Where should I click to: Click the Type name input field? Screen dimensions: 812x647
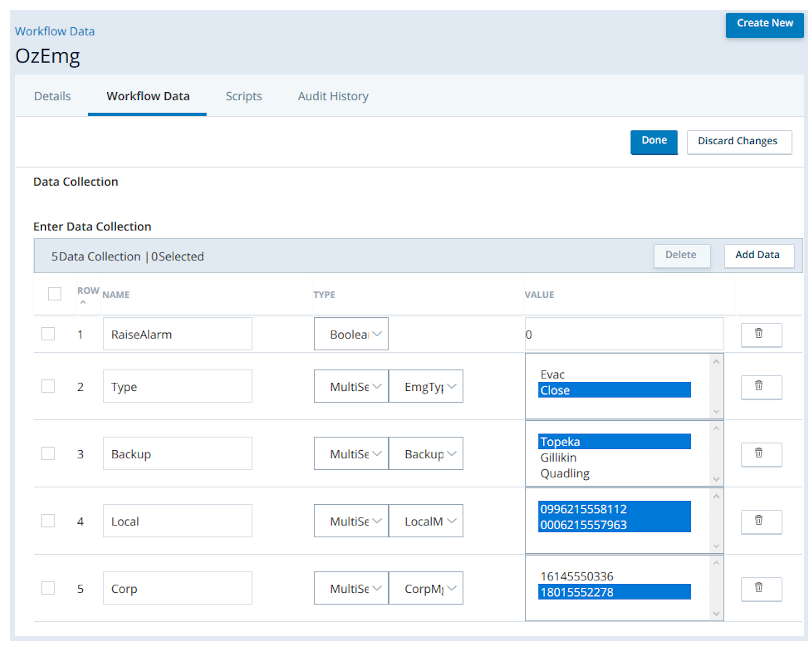click(x=177, y=386)
